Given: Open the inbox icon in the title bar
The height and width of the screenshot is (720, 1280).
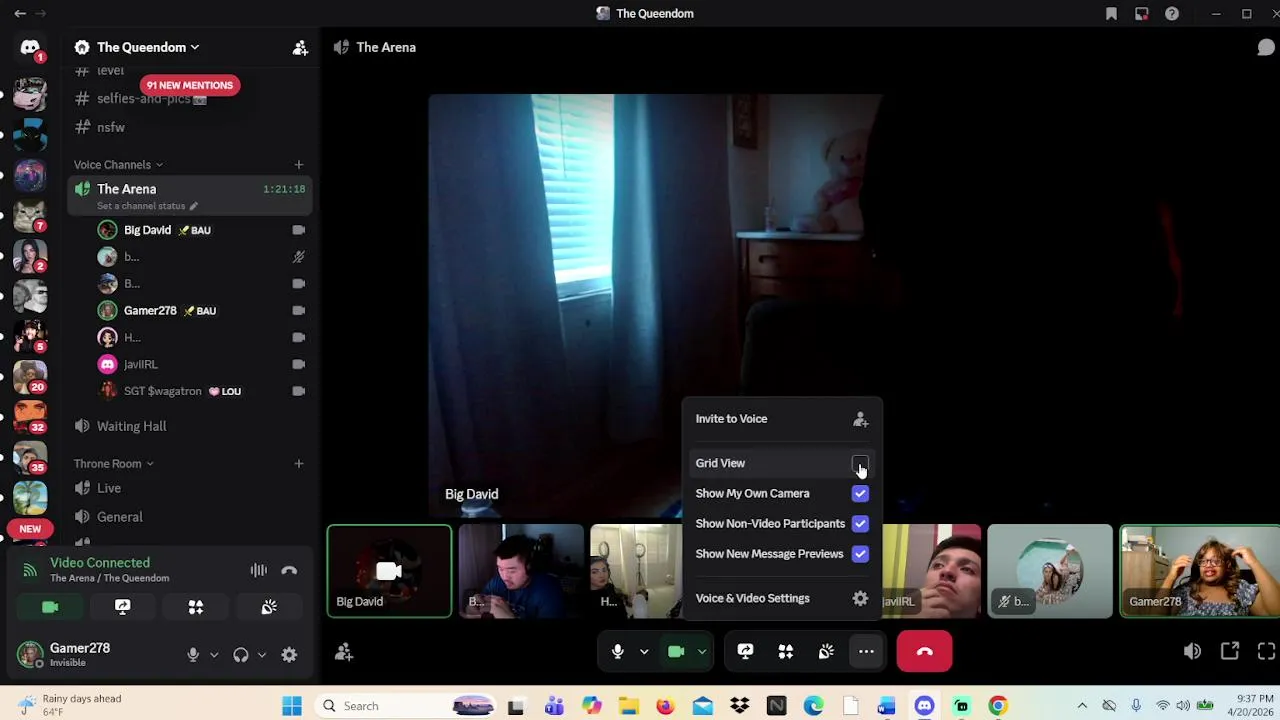Looking at the screenshot, I should point(1141,13).
